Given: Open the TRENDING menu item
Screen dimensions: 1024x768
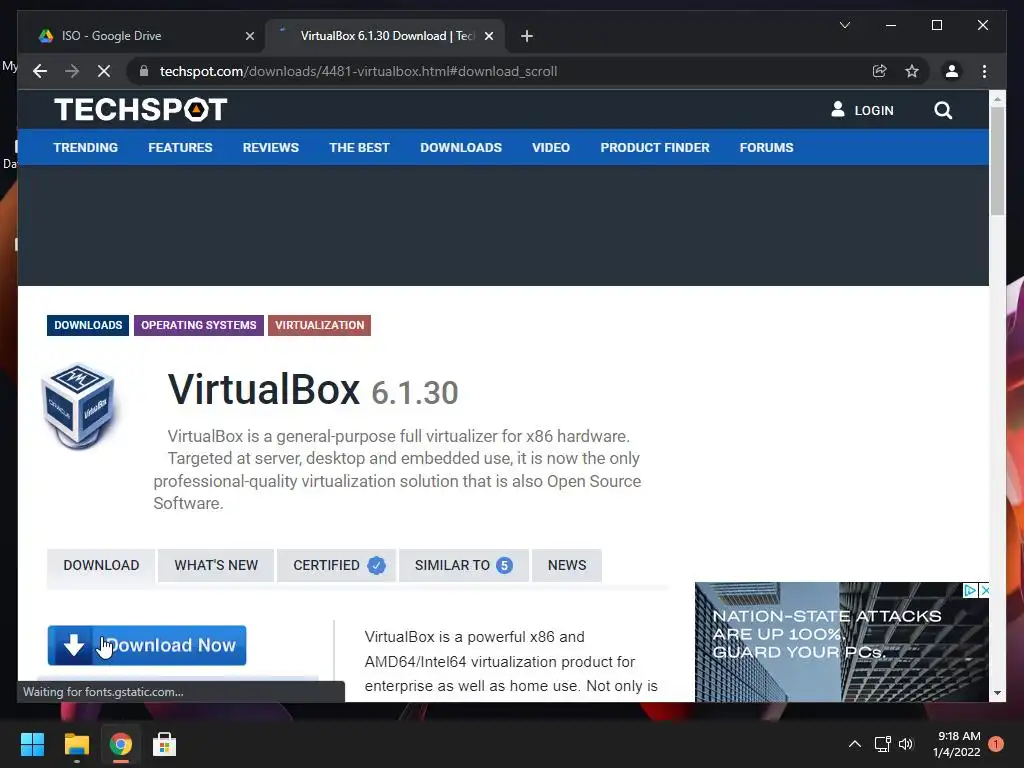Looking at the screenshot, I should click(86, 148).
